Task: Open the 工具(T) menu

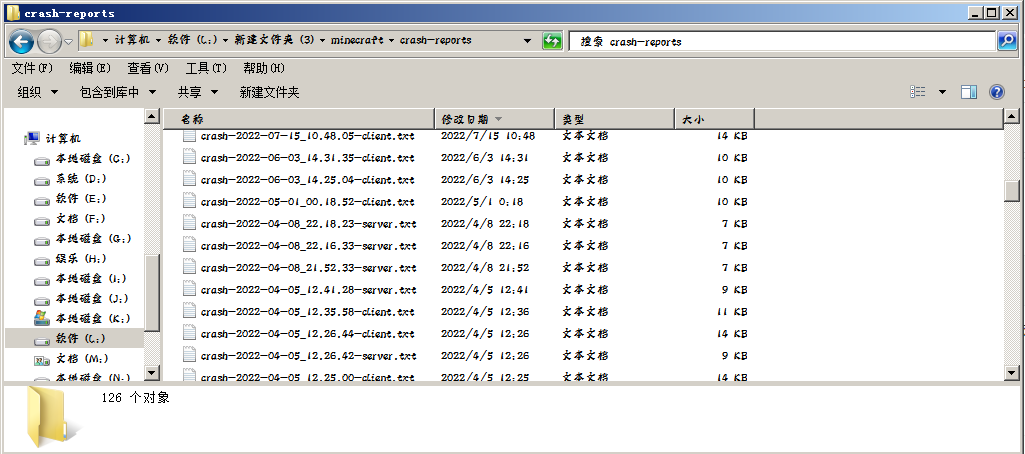Action: 206,68
